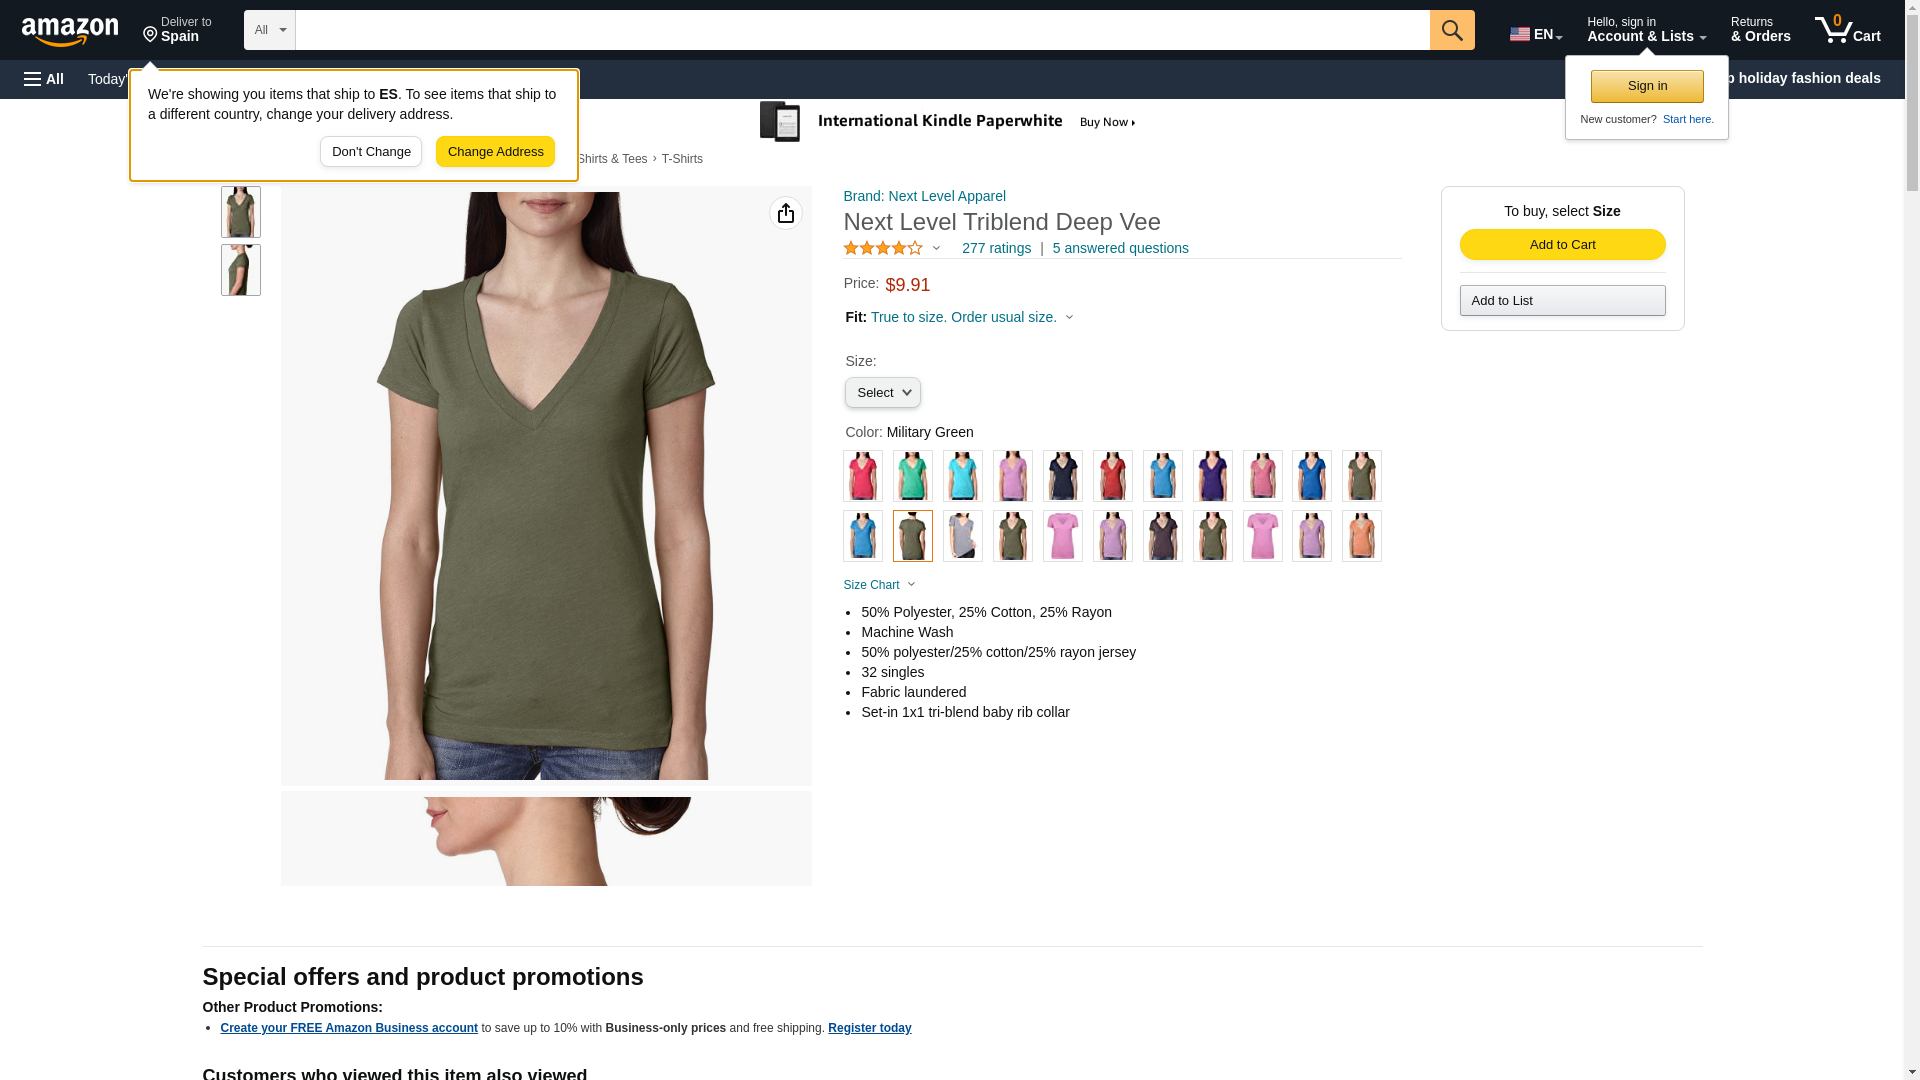Select the orange color swatch
1920x1080 pixels.
point(1361,536)
